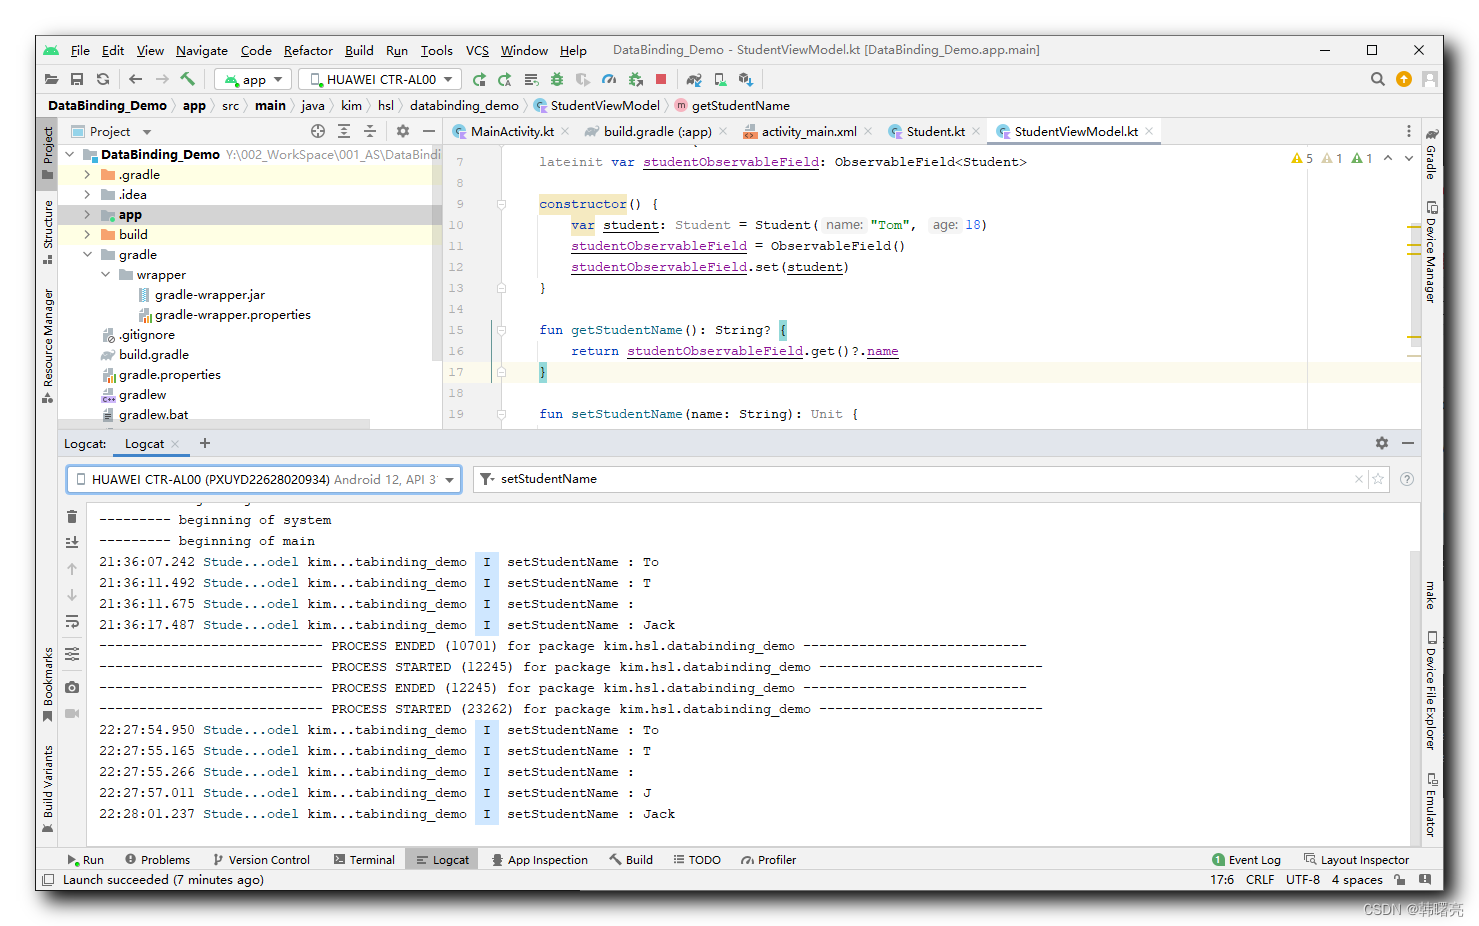Expand the build folder in tree
Viewport: 1479px width, 926px height.
pyautogui.click(x=87, y=234)
